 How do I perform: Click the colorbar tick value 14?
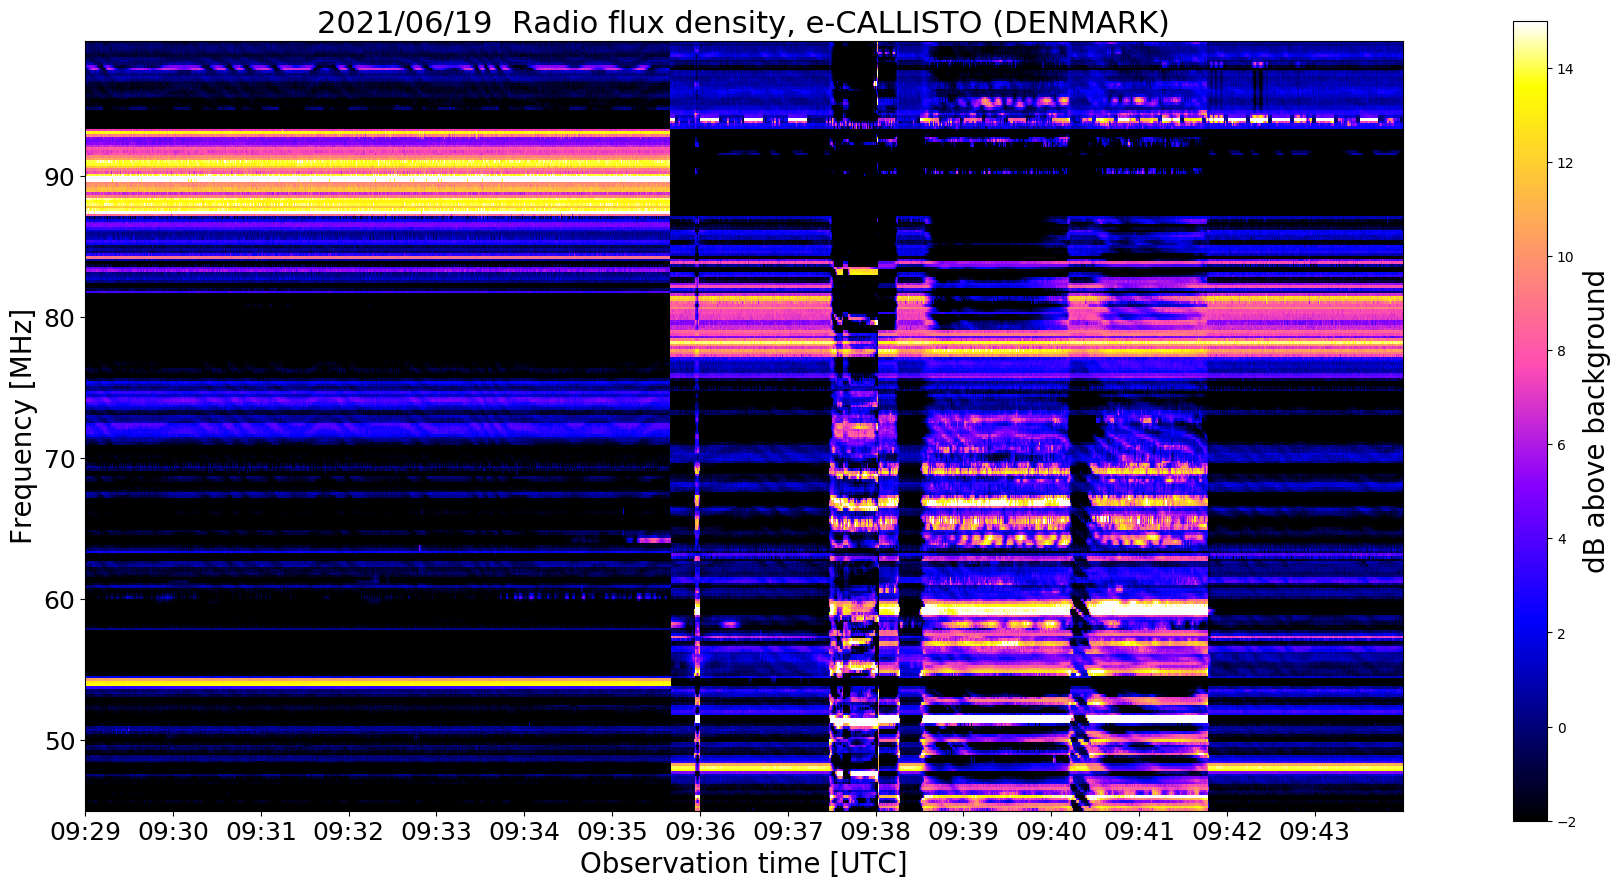click(x=1565, y=69)
